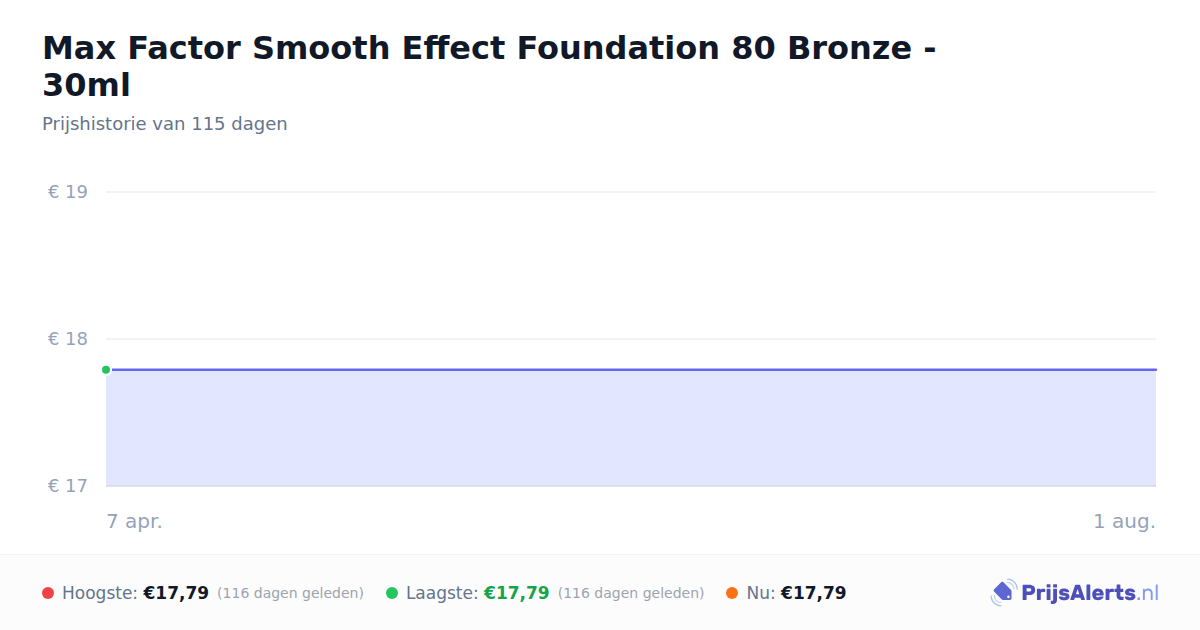Click the € 19 axis label
The width and height of the screenshot is (1200, 630).
point(68,192)
